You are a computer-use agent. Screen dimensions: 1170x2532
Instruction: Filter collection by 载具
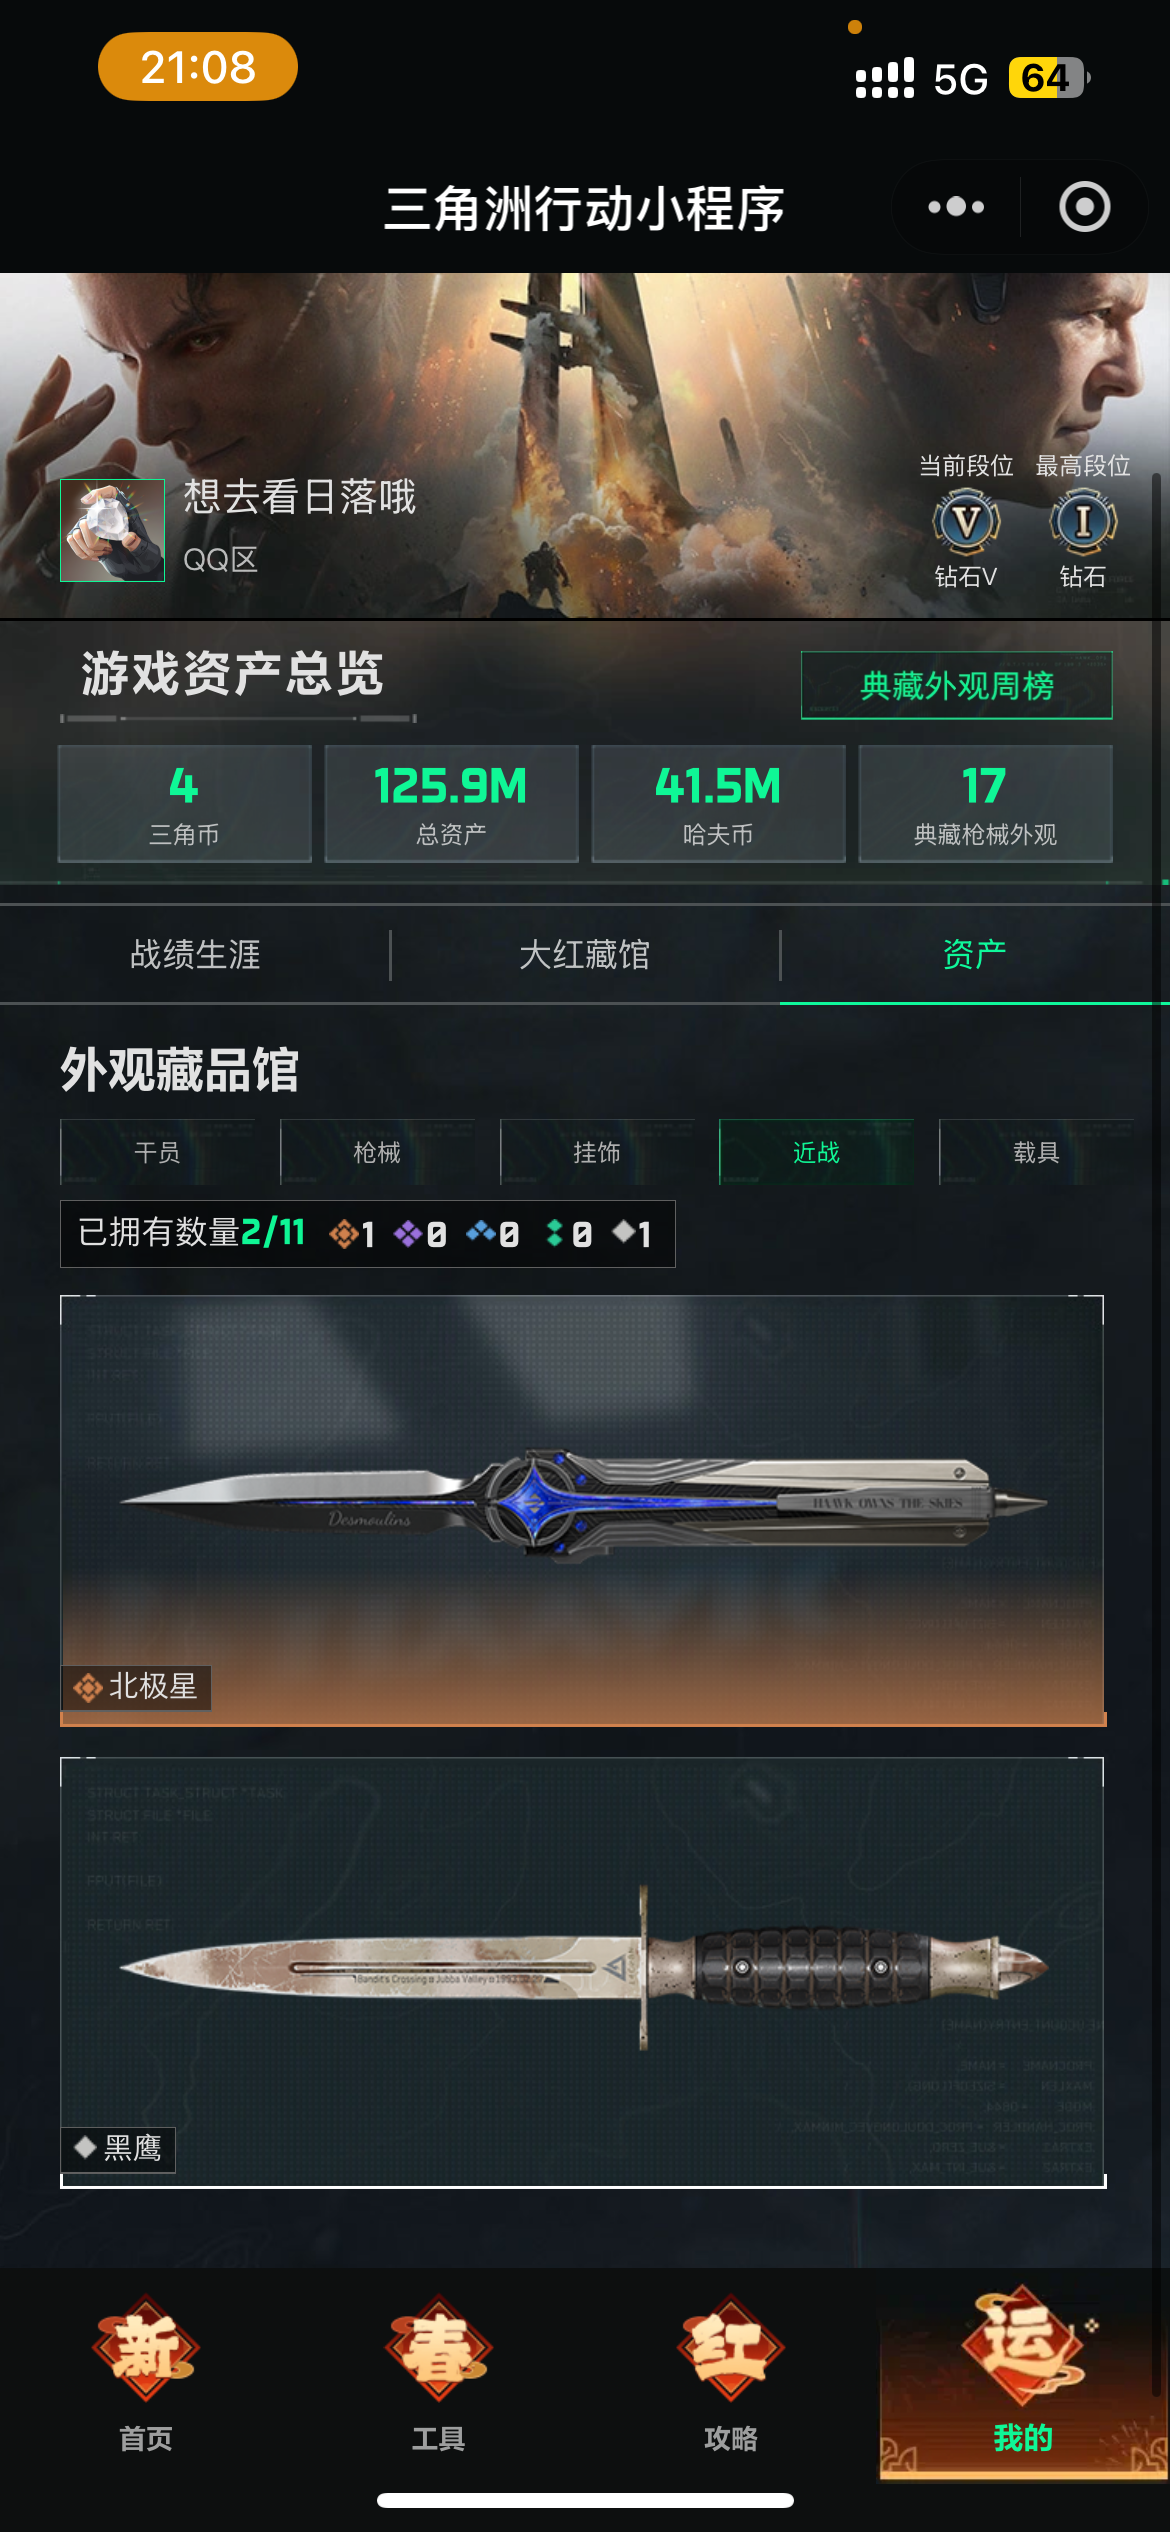click(1036, 1152)
